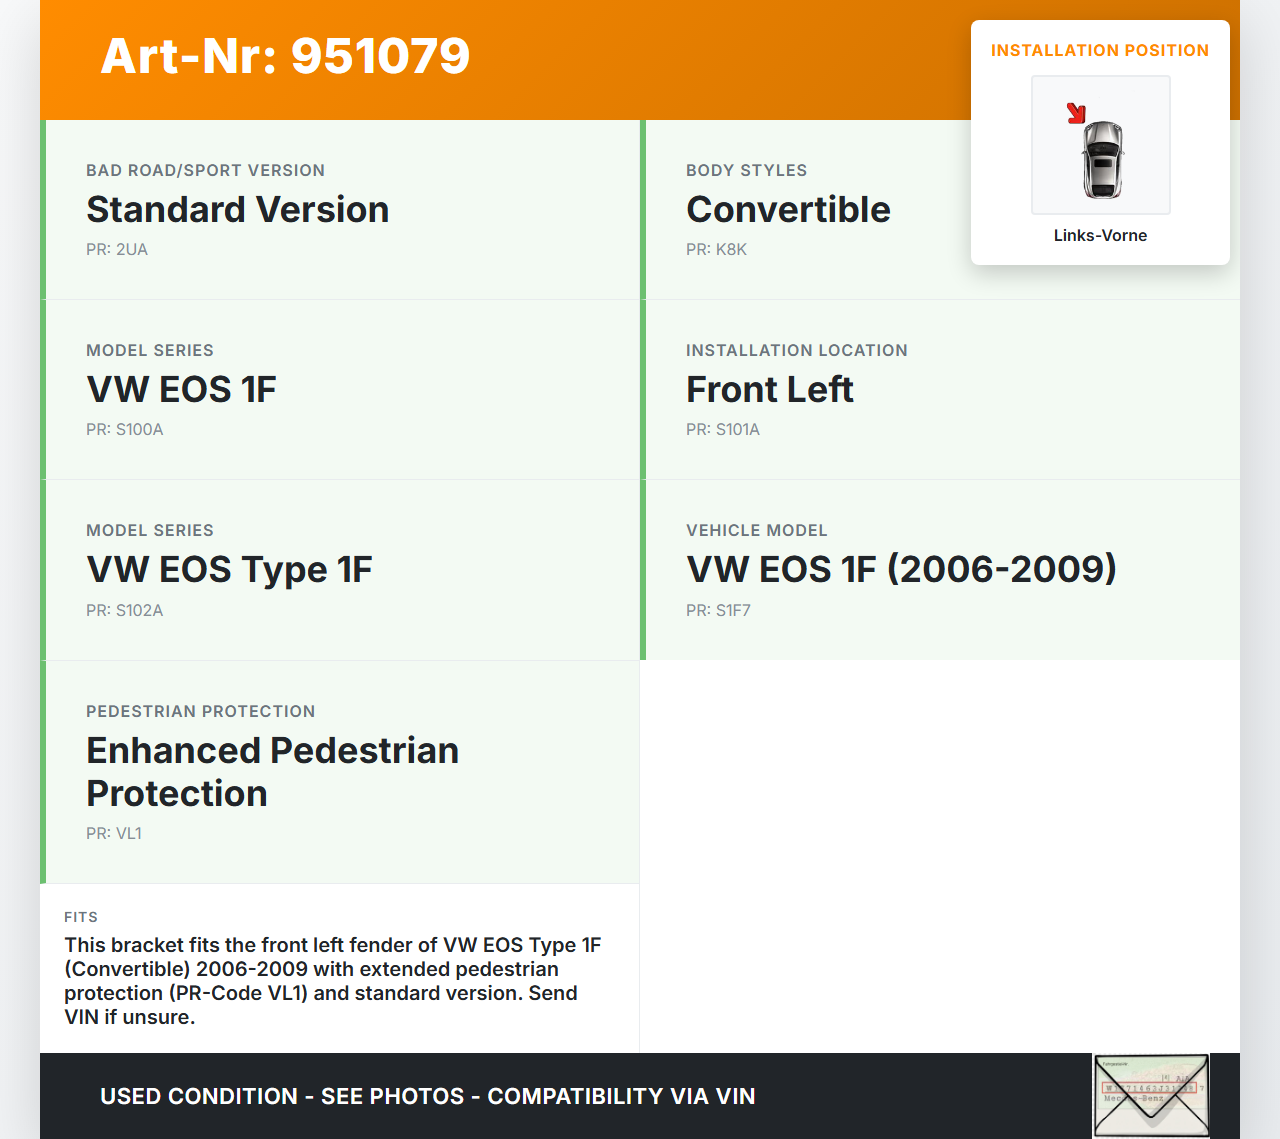The image size is (1280, 1139).
Task: Click the PR: K8K code
Action: coord(716,249)
